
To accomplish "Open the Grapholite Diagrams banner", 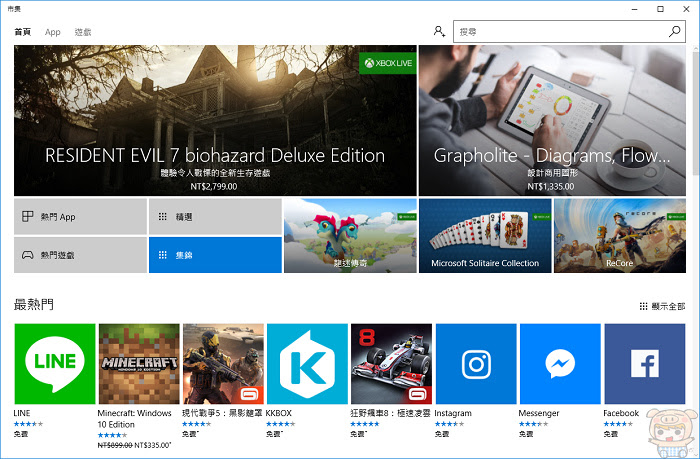I will [552, 121].
